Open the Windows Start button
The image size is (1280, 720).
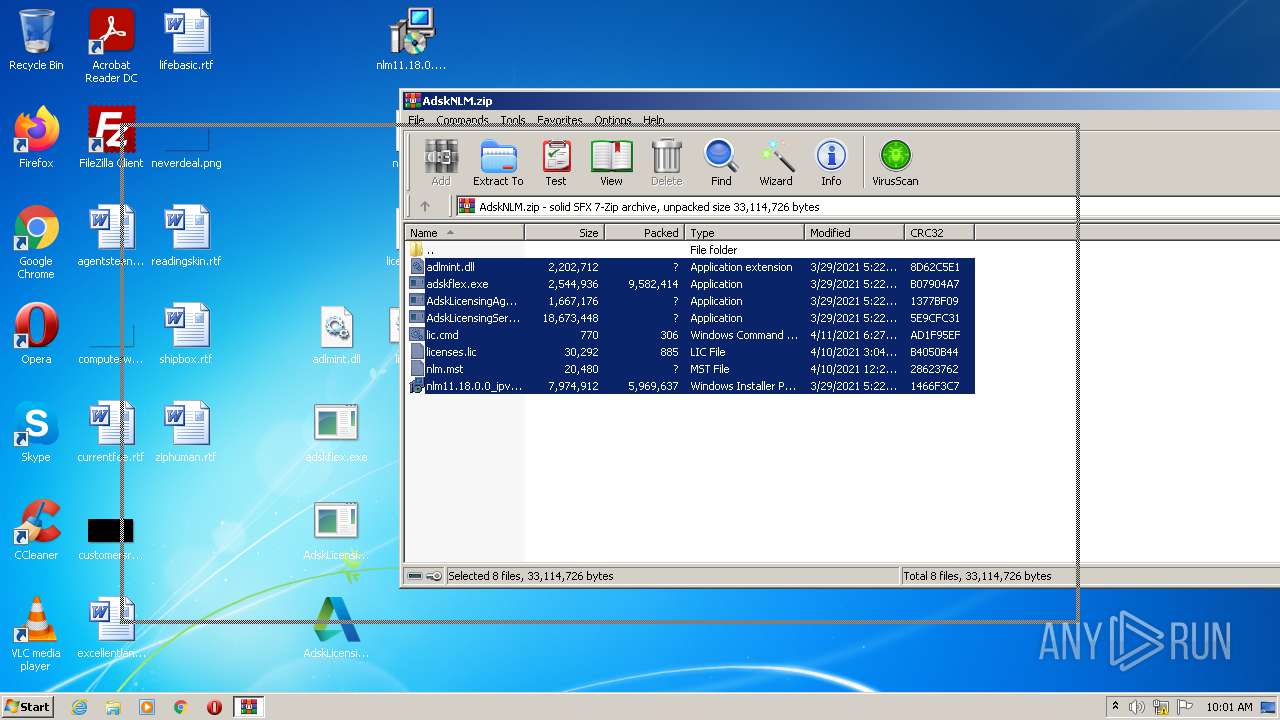(x=28, y=706)
